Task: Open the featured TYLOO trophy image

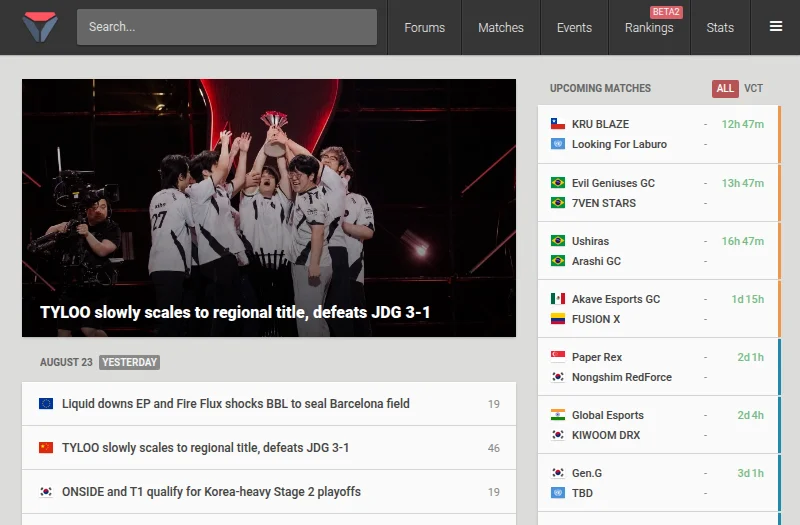Action: tap(269, 208)
